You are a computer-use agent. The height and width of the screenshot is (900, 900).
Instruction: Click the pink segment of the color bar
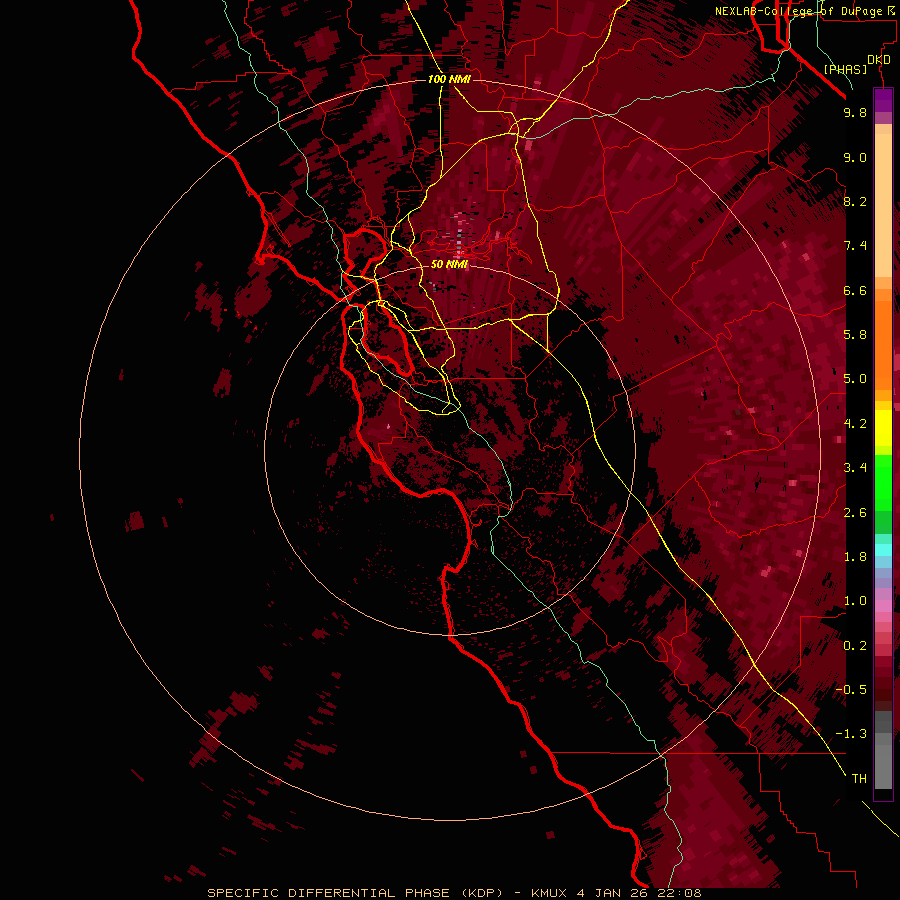coord(883,606)
